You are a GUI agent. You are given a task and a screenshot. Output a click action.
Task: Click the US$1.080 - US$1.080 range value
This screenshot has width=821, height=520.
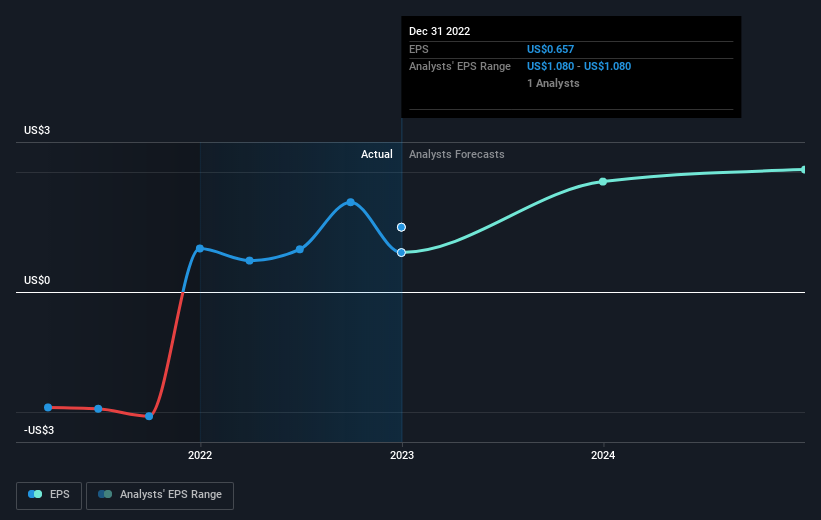pos(579,67)
